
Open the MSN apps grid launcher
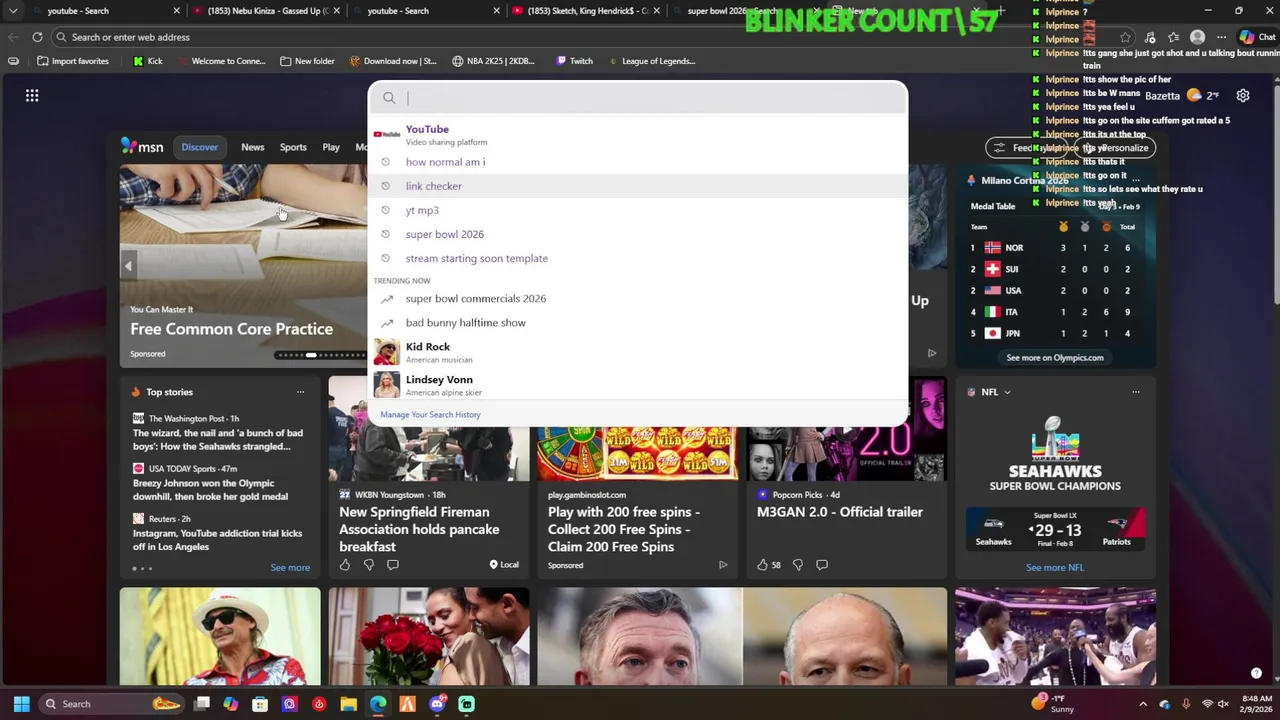[32, 95]
